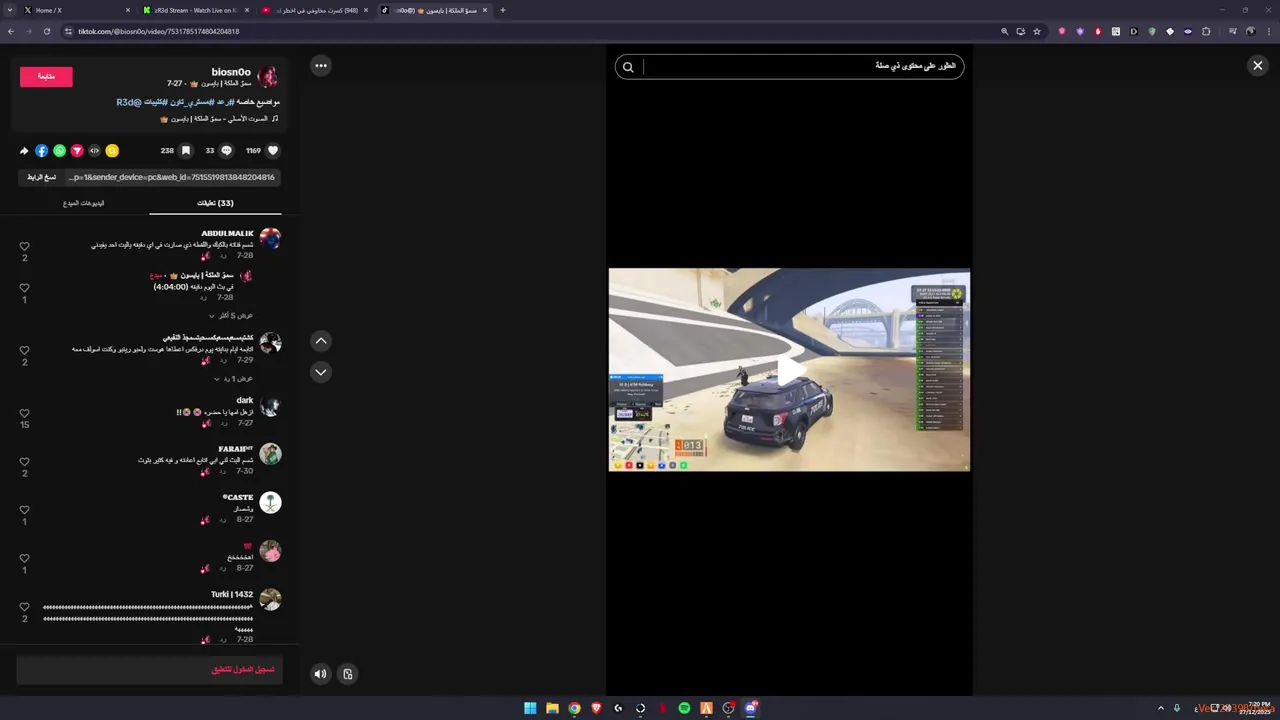Open FARAH's commenter username

tap(236, 449)
